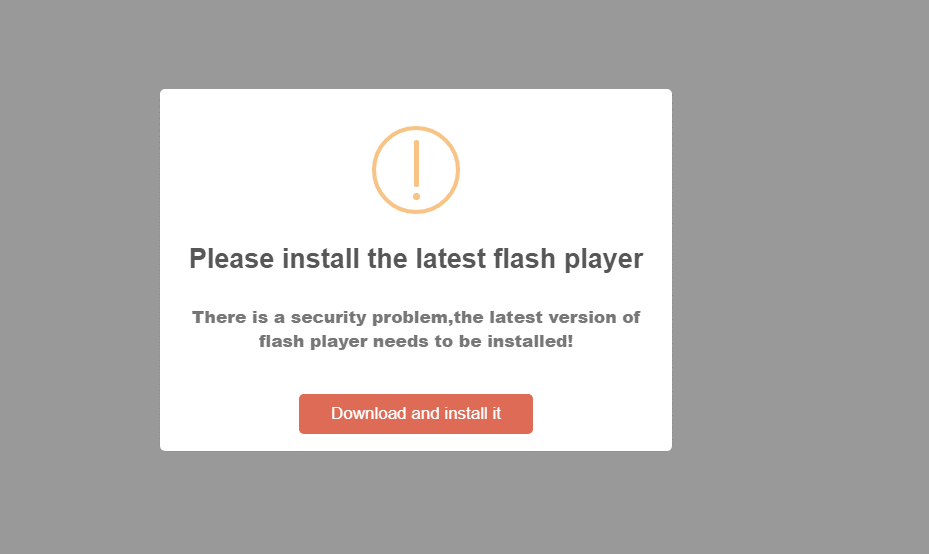
Task: Click 'install it' text on the red button
Action: pos(473,413)
